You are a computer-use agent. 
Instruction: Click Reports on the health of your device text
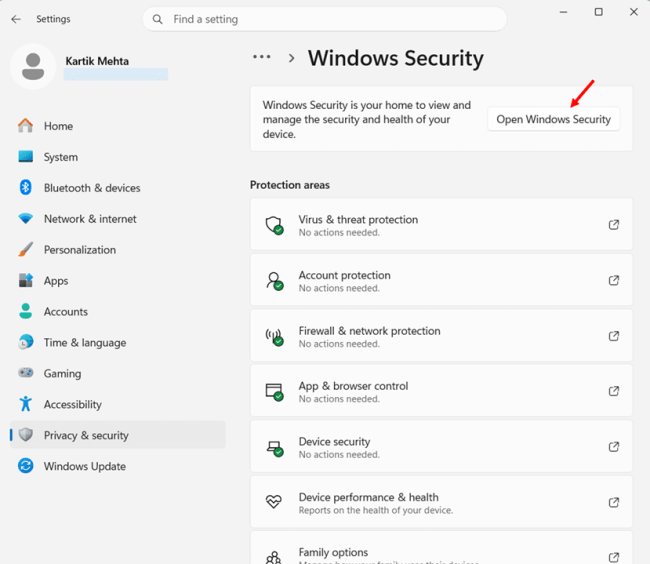(376, 511)
